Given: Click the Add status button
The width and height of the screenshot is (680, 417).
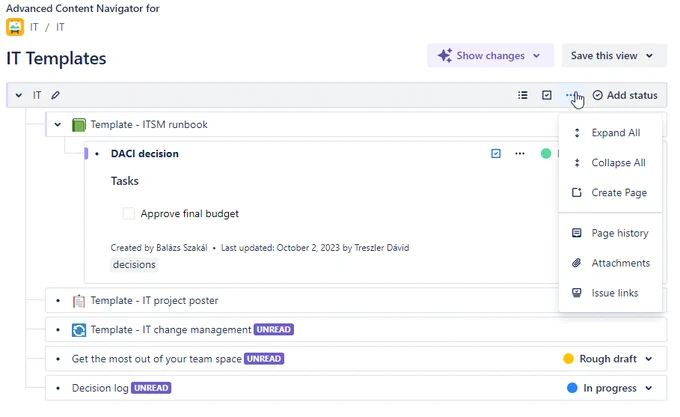Looking at the screenshot, I should (625, 95).
